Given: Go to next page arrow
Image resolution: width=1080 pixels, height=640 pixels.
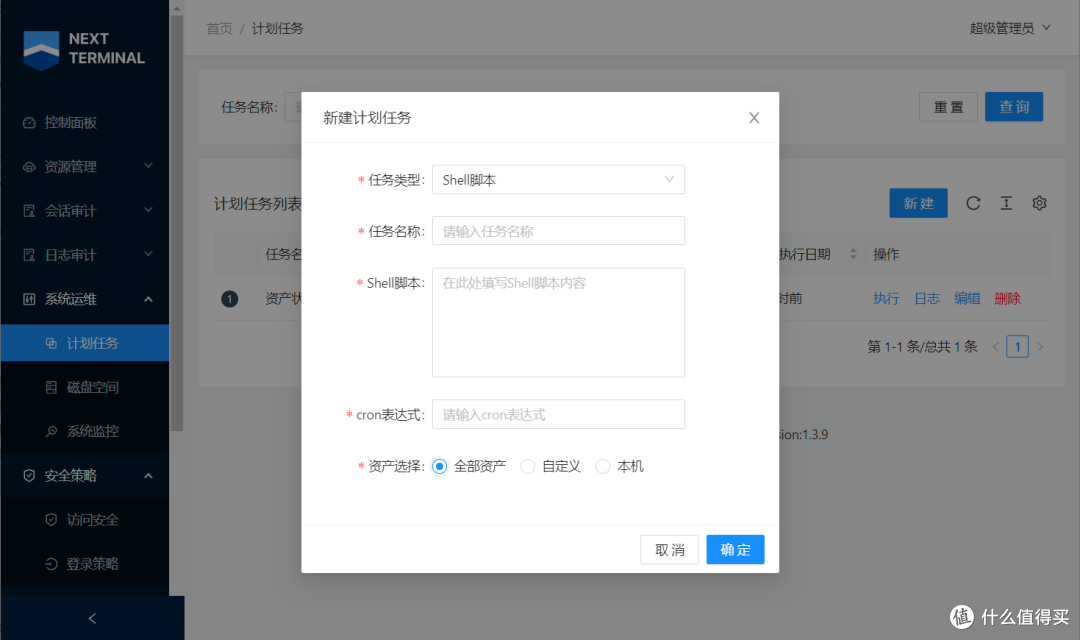Looking at the screenshot, I should (x=1040, y=347).
